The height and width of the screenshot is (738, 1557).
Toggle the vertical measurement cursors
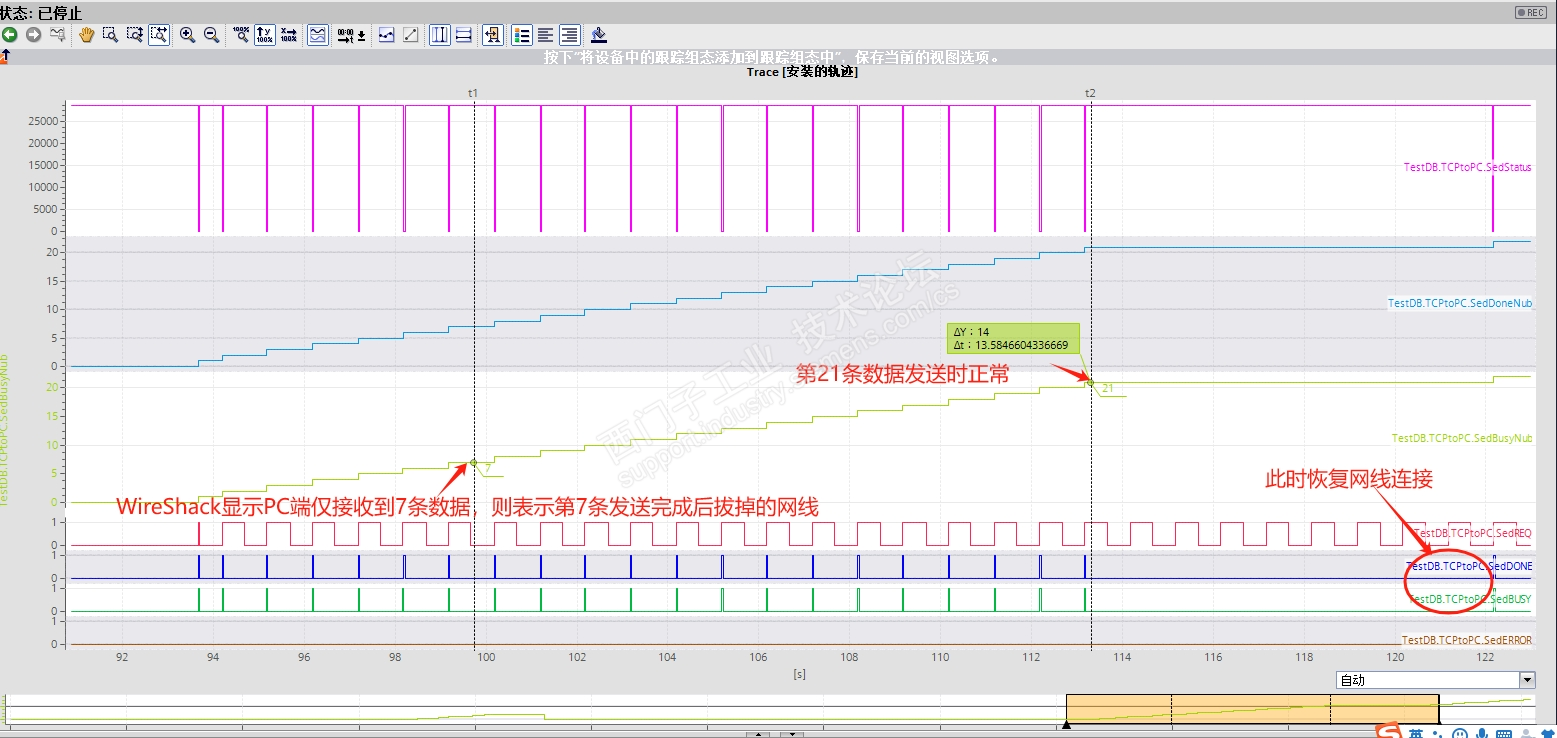pos(440,35)
